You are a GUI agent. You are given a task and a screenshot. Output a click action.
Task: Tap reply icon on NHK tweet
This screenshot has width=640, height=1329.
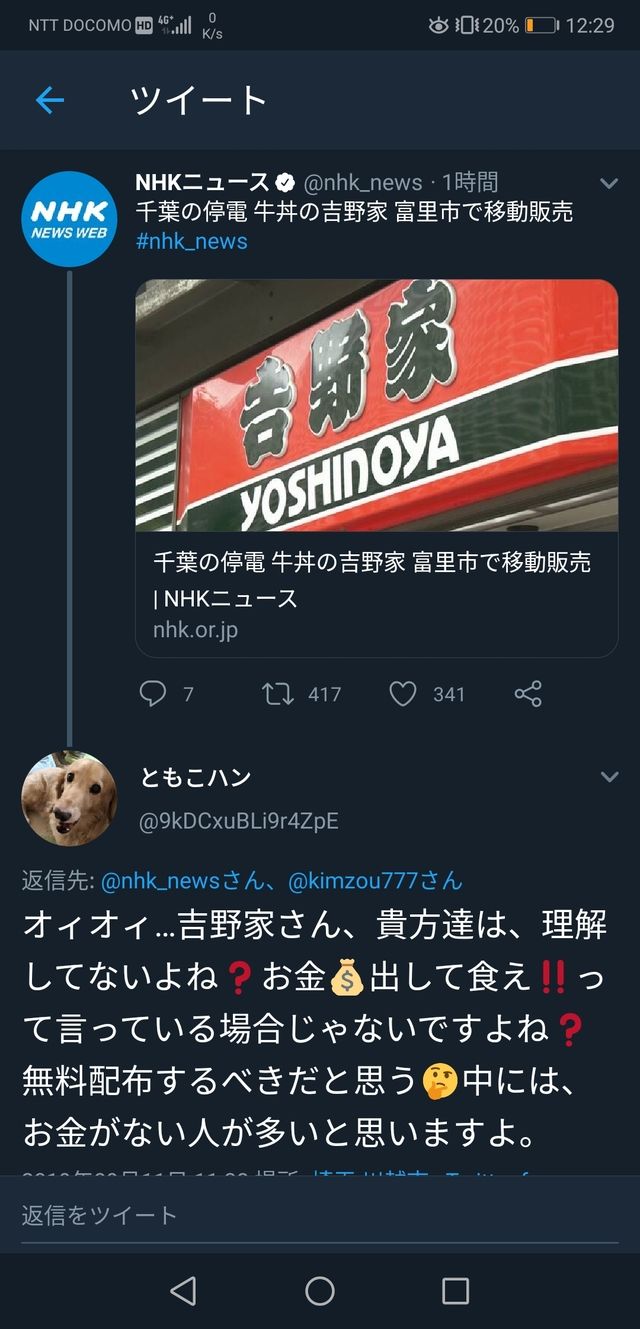click(153, 693)
